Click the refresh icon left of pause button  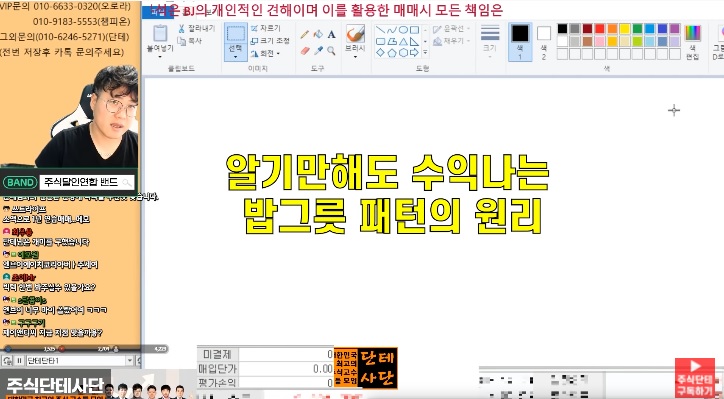coord(7,361)
